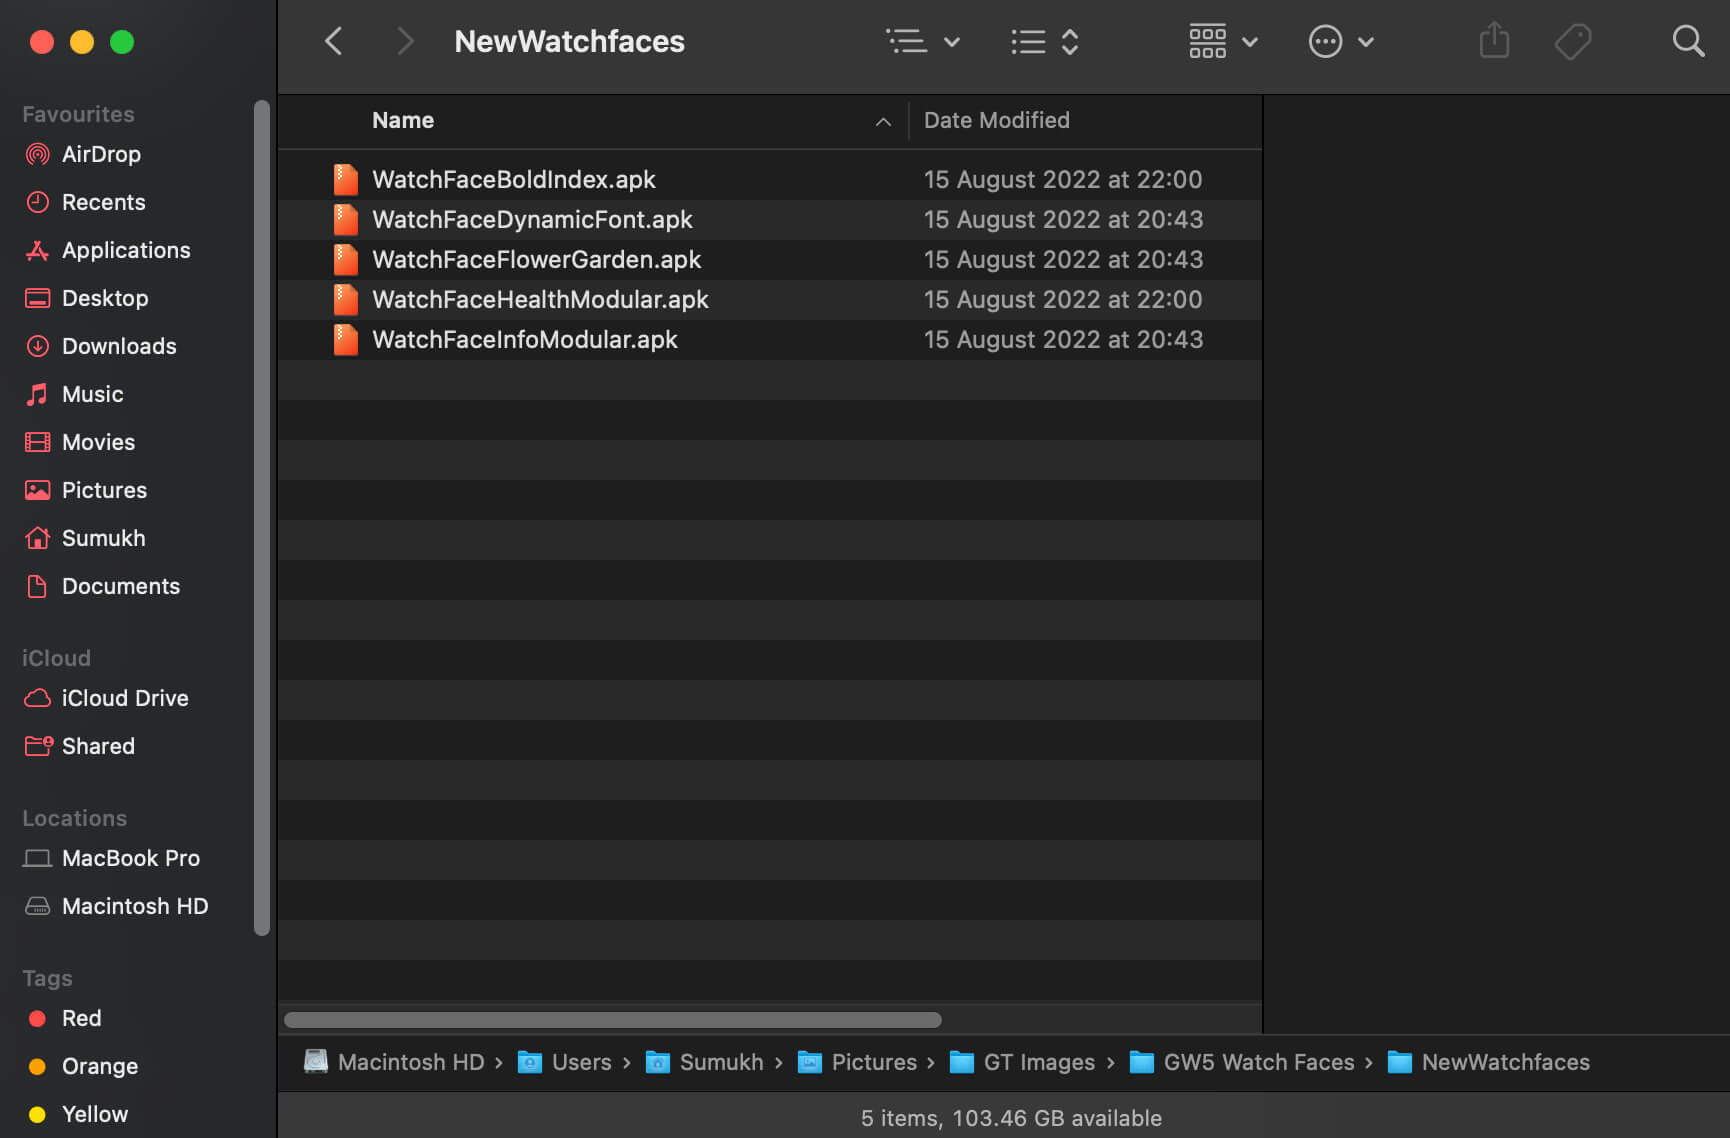Open Applications folder from sidebar
The image size is (1730, 1138).
(x=126, y=250)
